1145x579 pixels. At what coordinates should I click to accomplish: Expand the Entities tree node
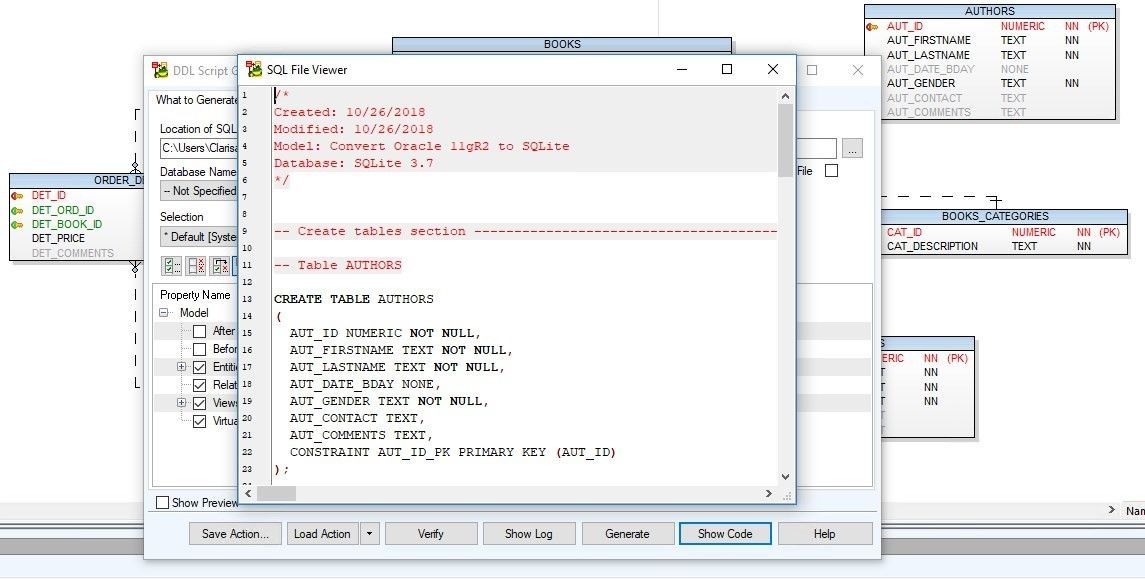pos(181,367)
